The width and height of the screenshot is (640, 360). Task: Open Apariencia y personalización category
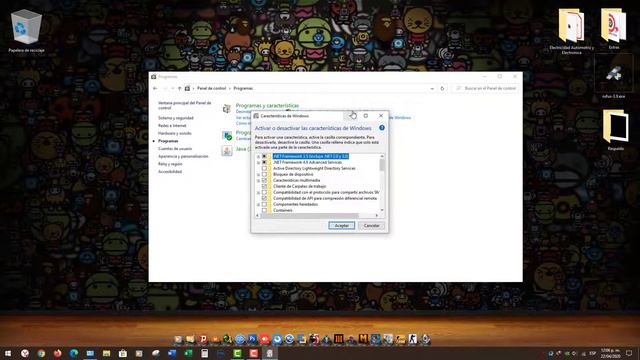[183, 156]
